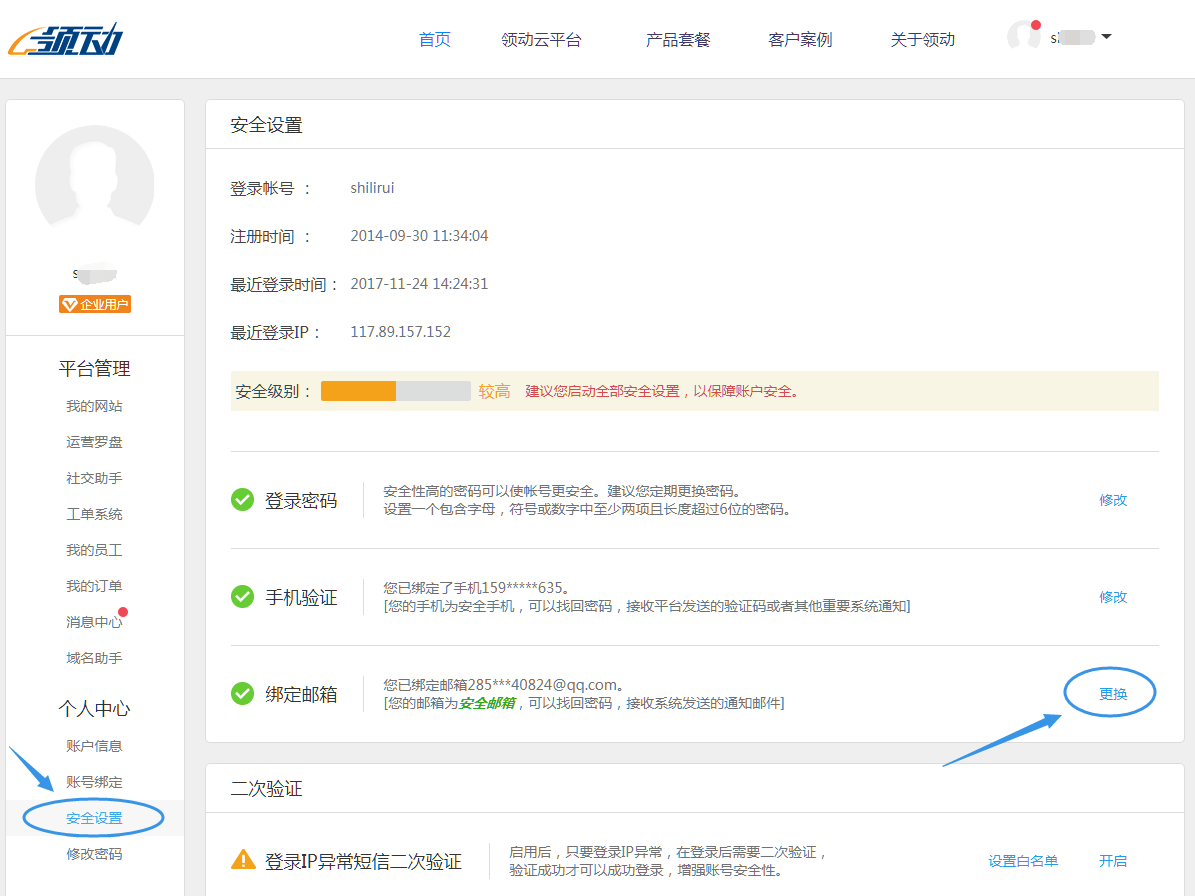This screenshot has width=1195, height=896.
Task: Switch to the 领动云平台 tab
Action: tap(541, 38)
